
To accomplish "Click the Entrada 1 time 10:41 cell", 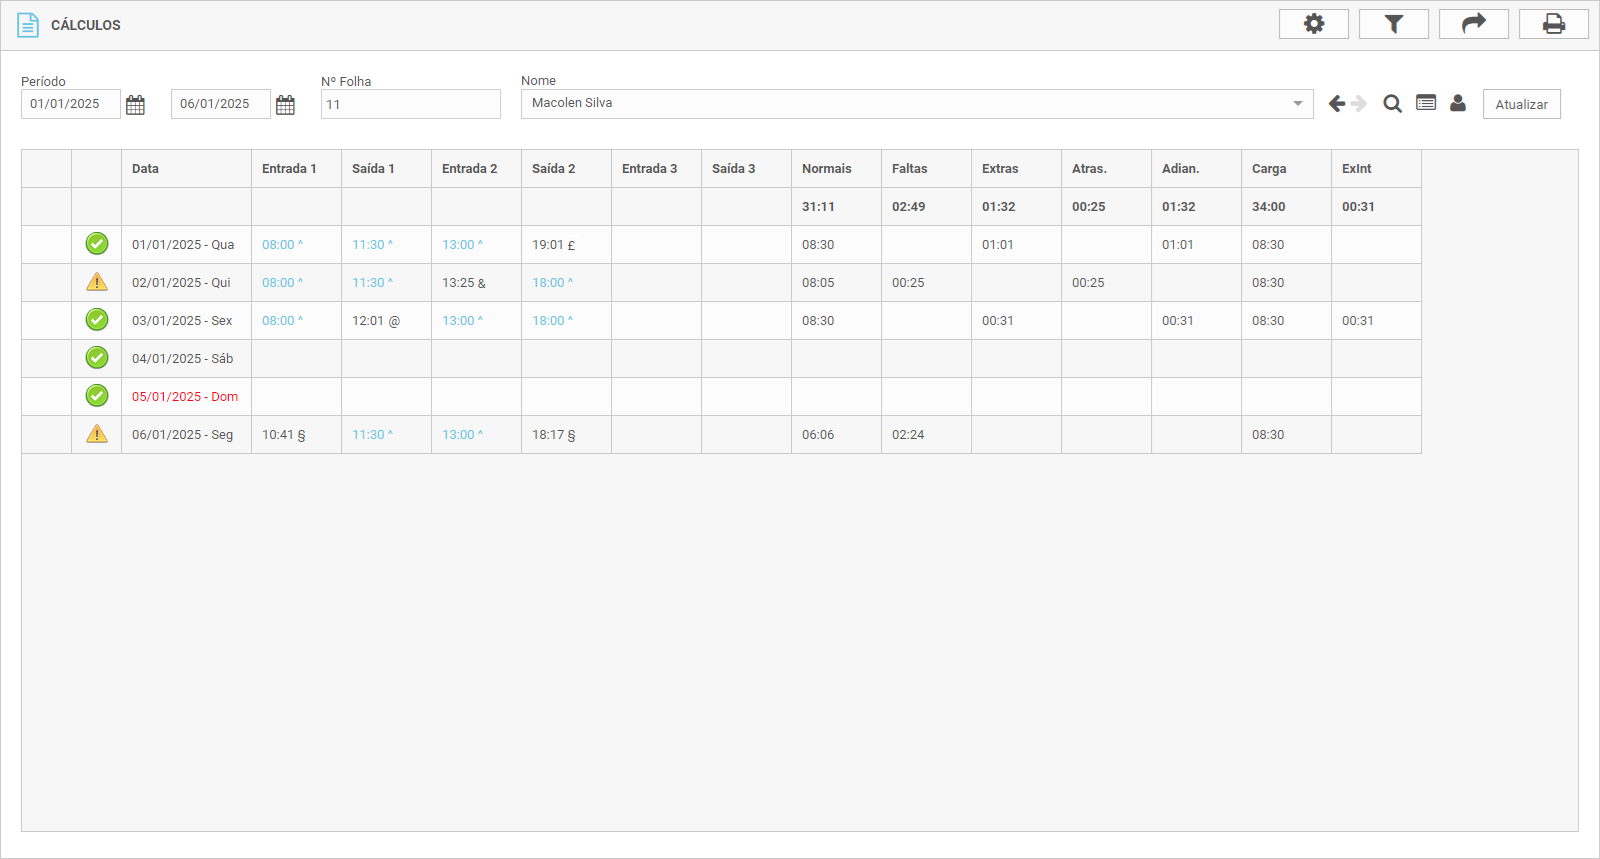I will point(283,435).
